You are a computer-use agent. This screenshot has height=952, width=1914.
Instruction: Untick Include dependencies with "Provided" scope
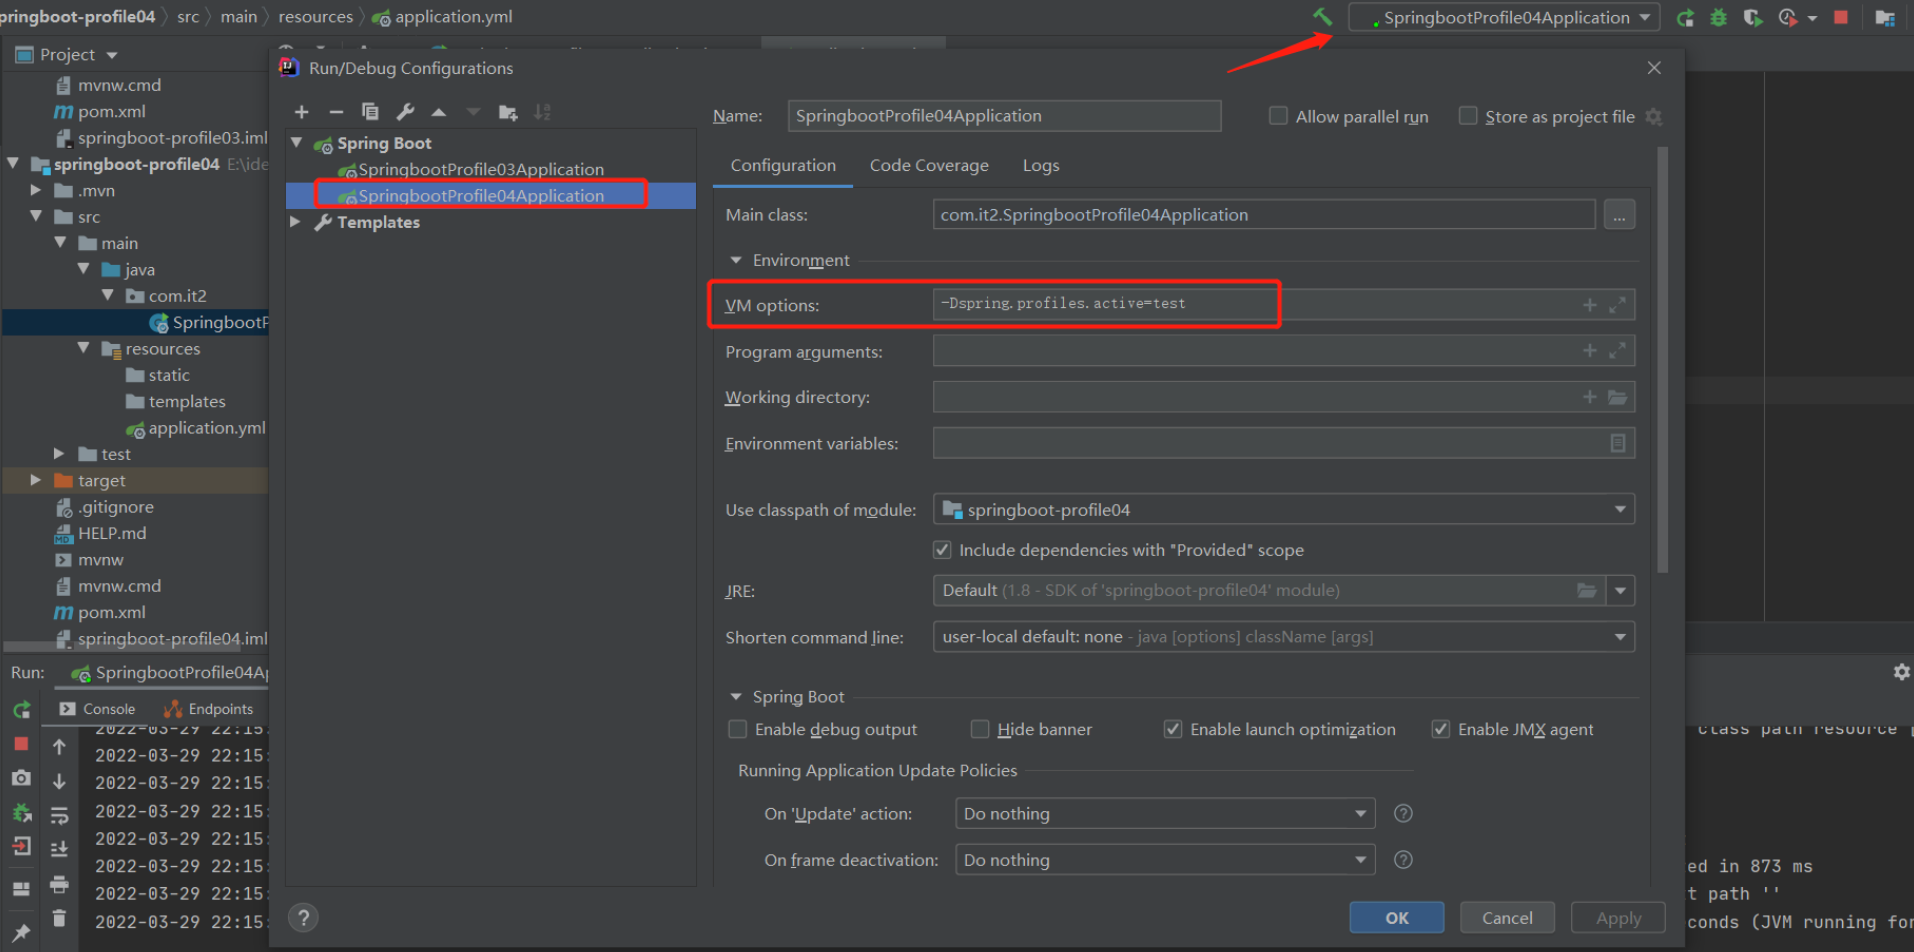[942, 550]
